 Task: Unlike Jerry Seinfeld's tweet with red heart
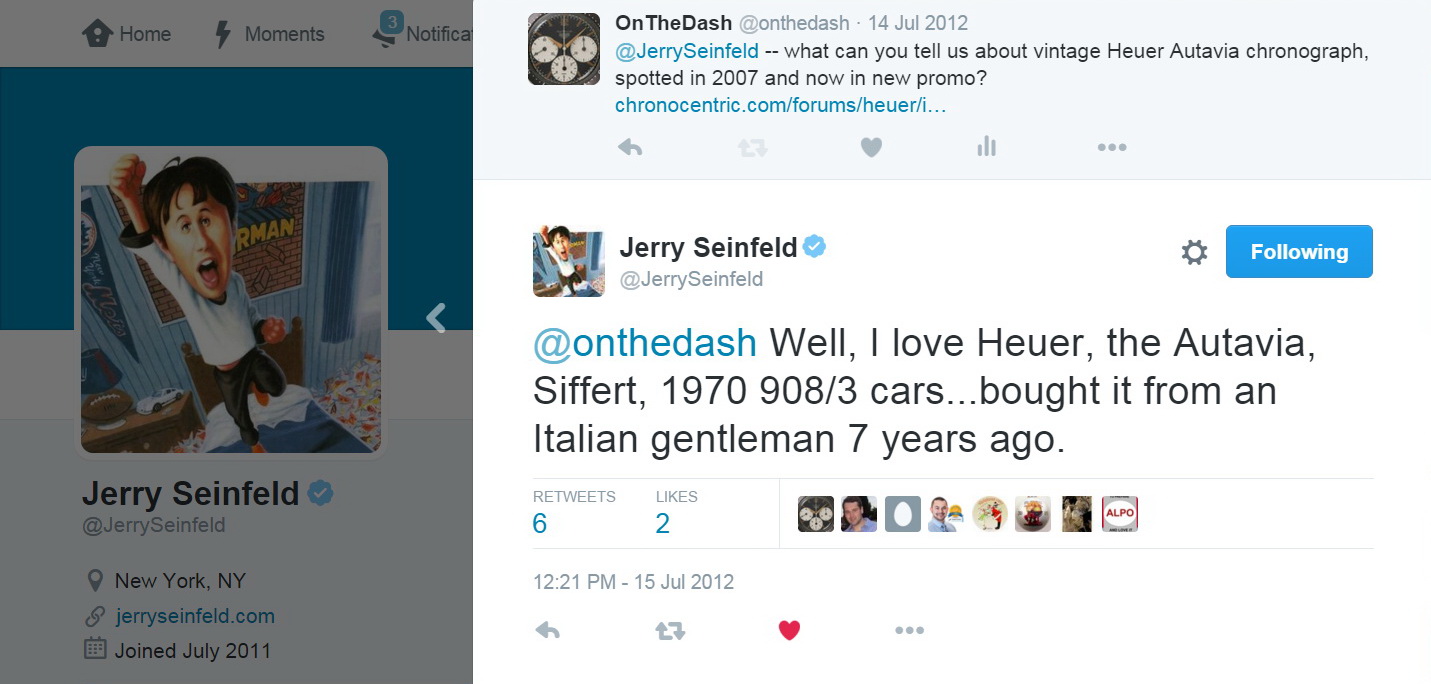click(x=789, y=631)
